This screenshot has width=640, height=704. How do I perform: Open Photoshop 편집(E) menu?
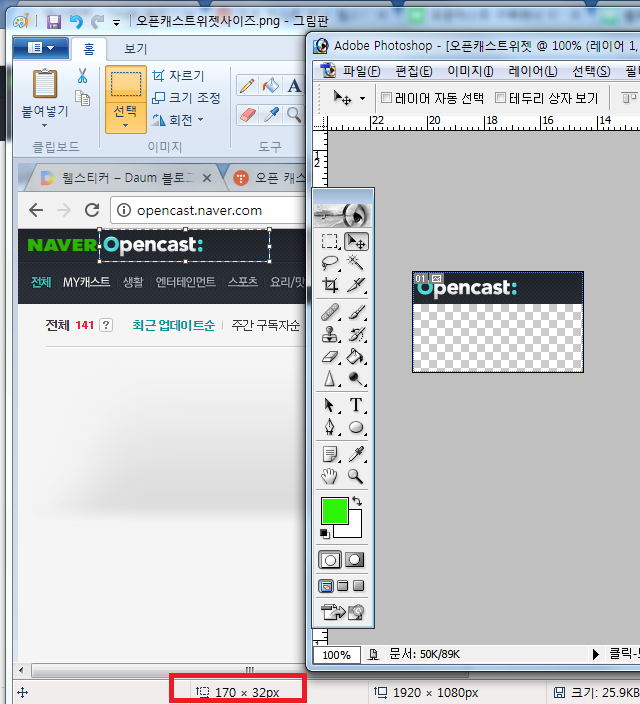point(414,71)
